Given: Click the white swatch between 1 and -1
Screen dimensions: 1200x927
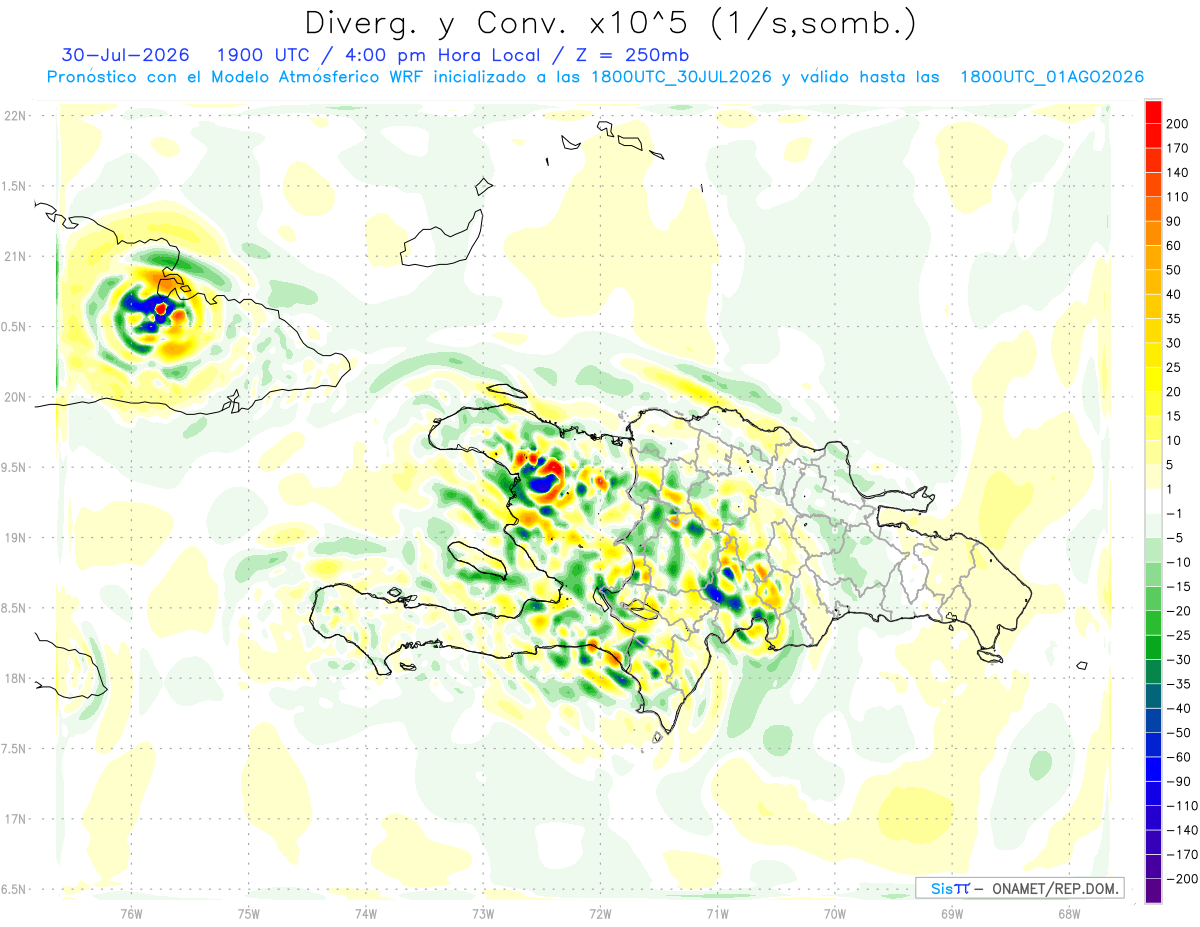Looking at the screenshot, I should click(x=1153, y=501).
